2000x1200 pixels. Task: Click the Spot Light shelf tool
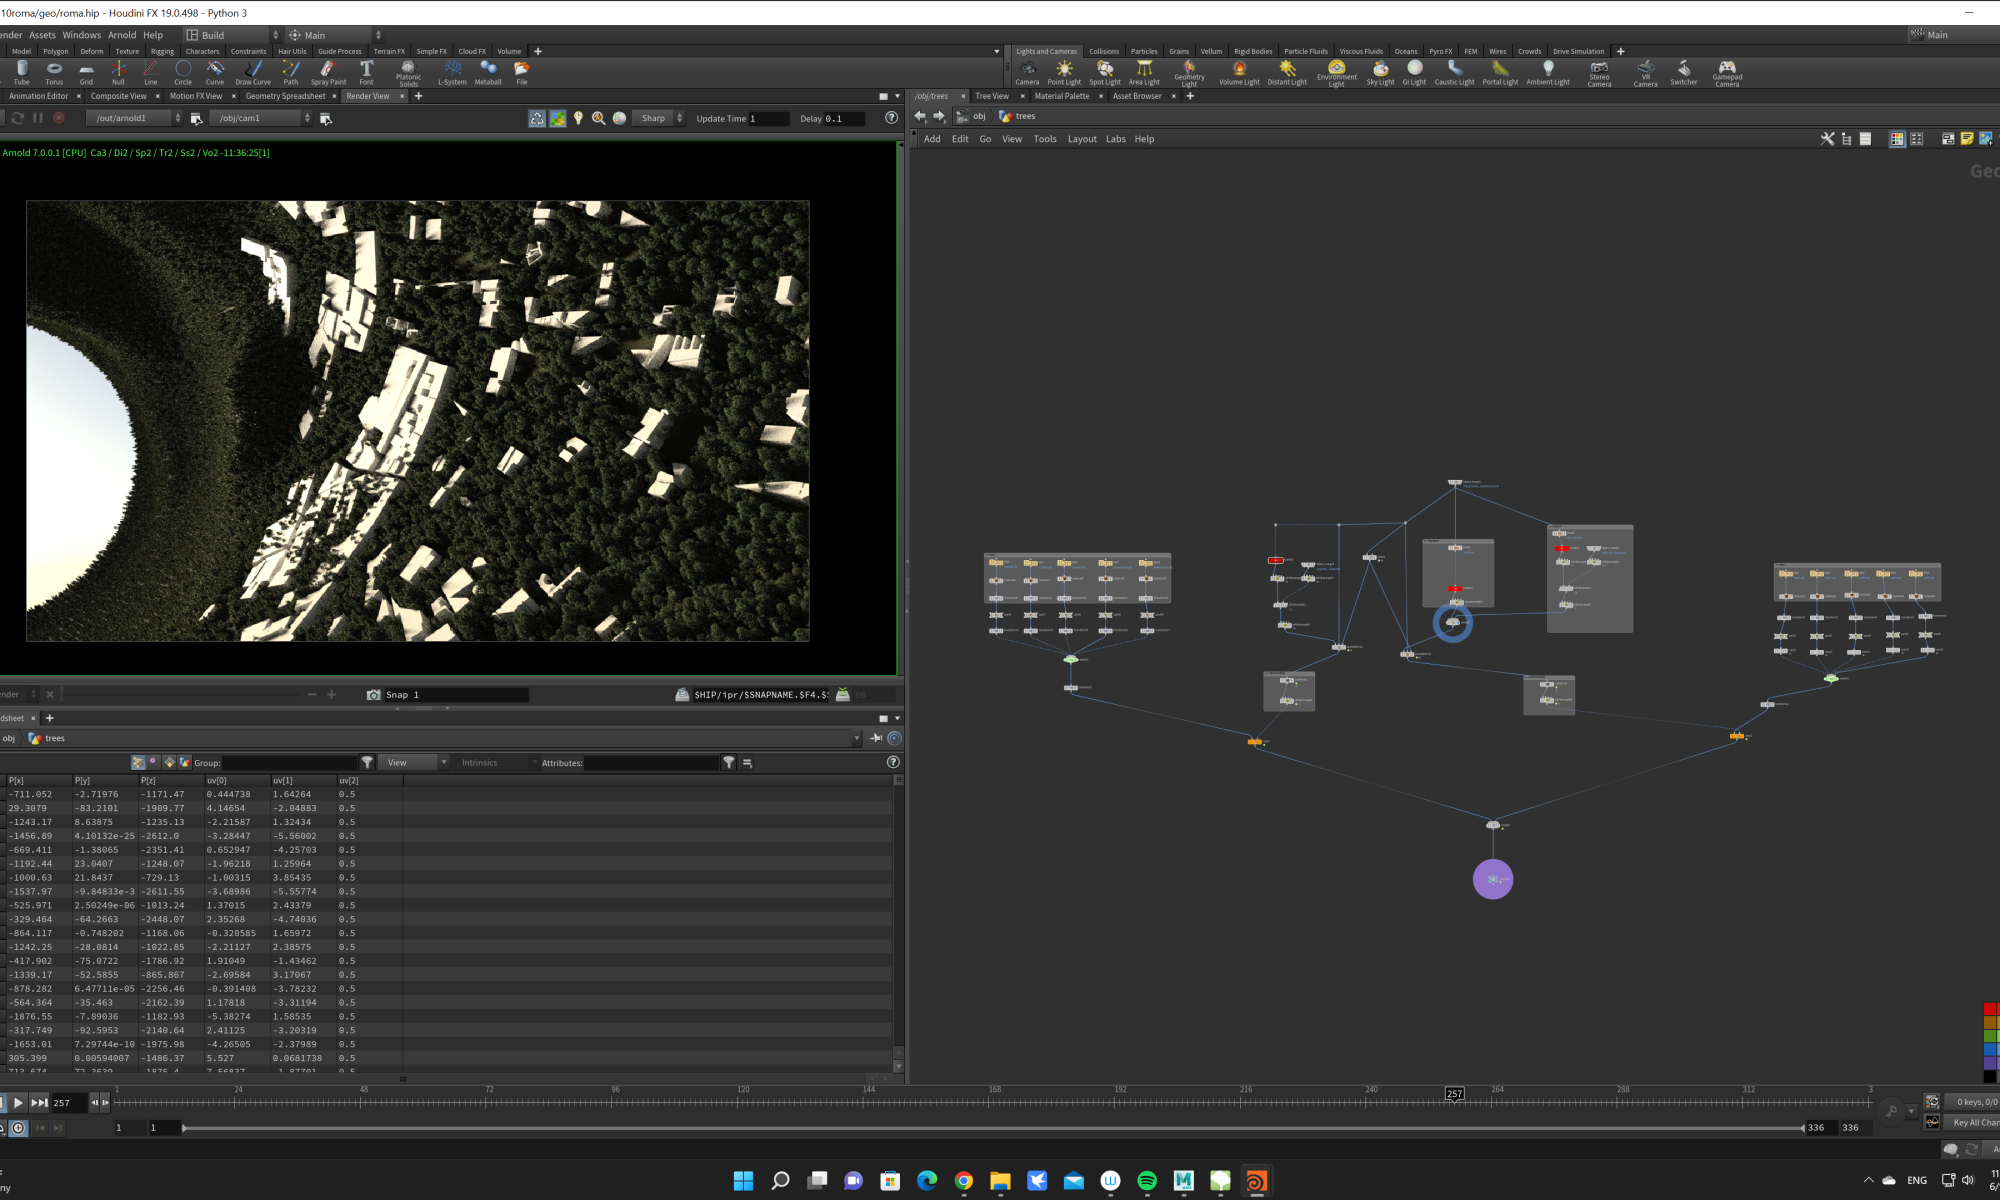[x=1104, y=72]
